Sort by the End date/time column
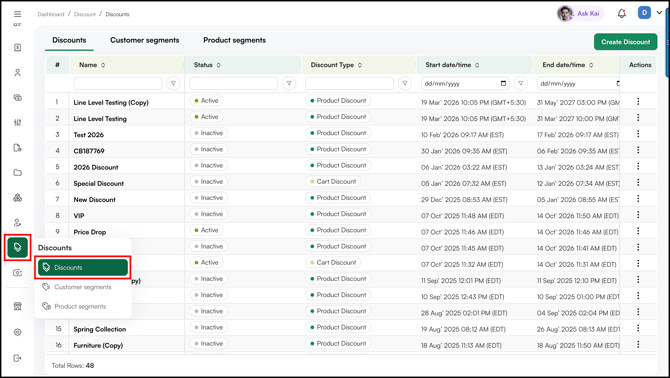The image size is (670, 378). click(591, 65)
